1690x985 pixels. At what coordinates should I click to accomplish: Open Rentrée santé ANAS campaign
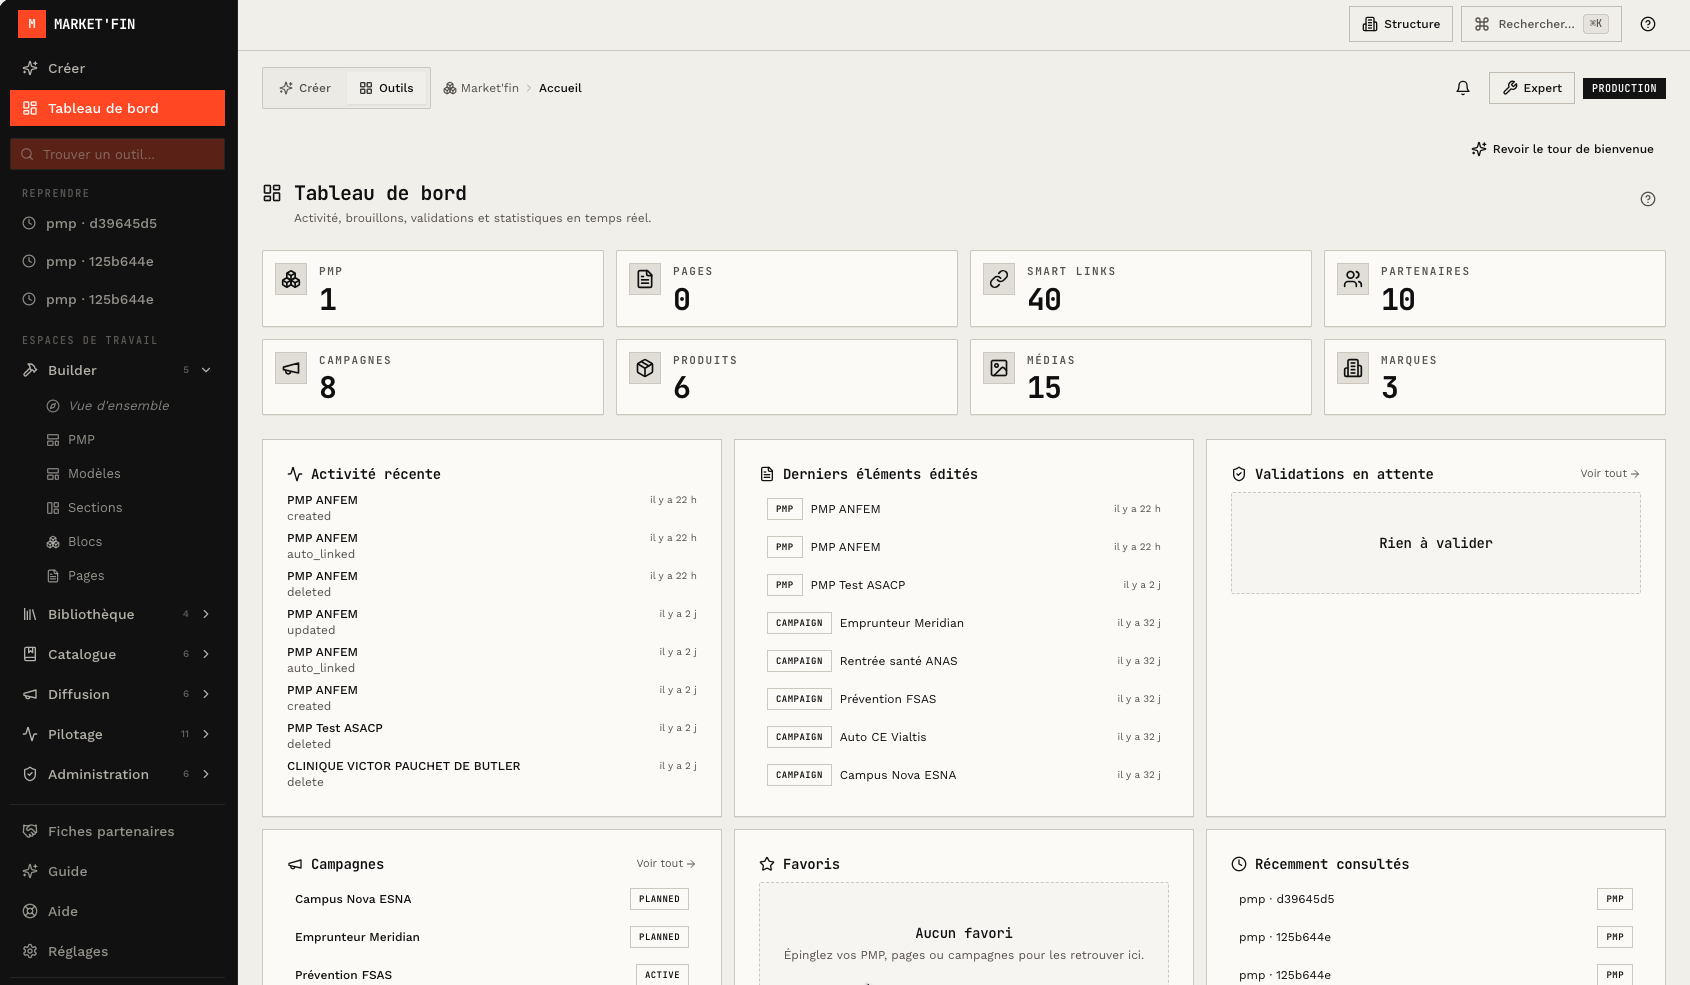(x=964, y=661)
